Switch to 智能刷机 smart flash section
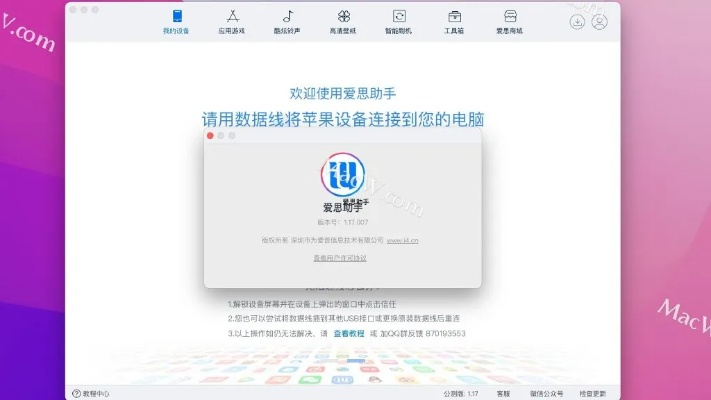This screenshot has height=400, width=711. click(x=399, y=22)
